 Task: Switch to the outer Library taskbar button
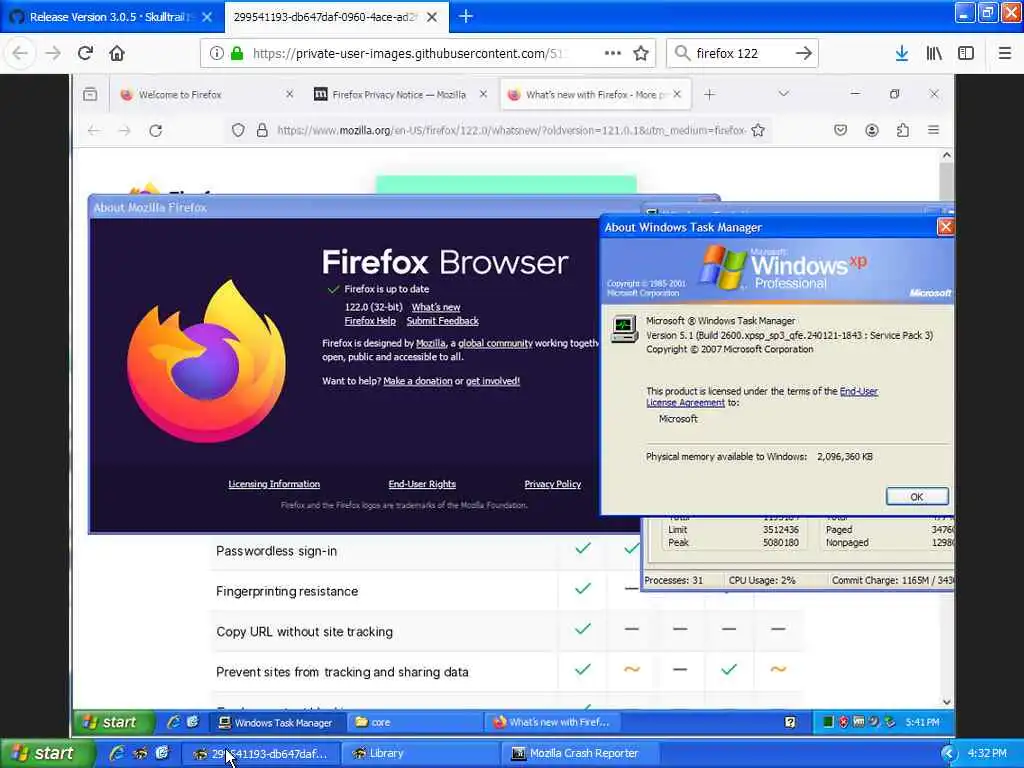[x=421, y=753]
